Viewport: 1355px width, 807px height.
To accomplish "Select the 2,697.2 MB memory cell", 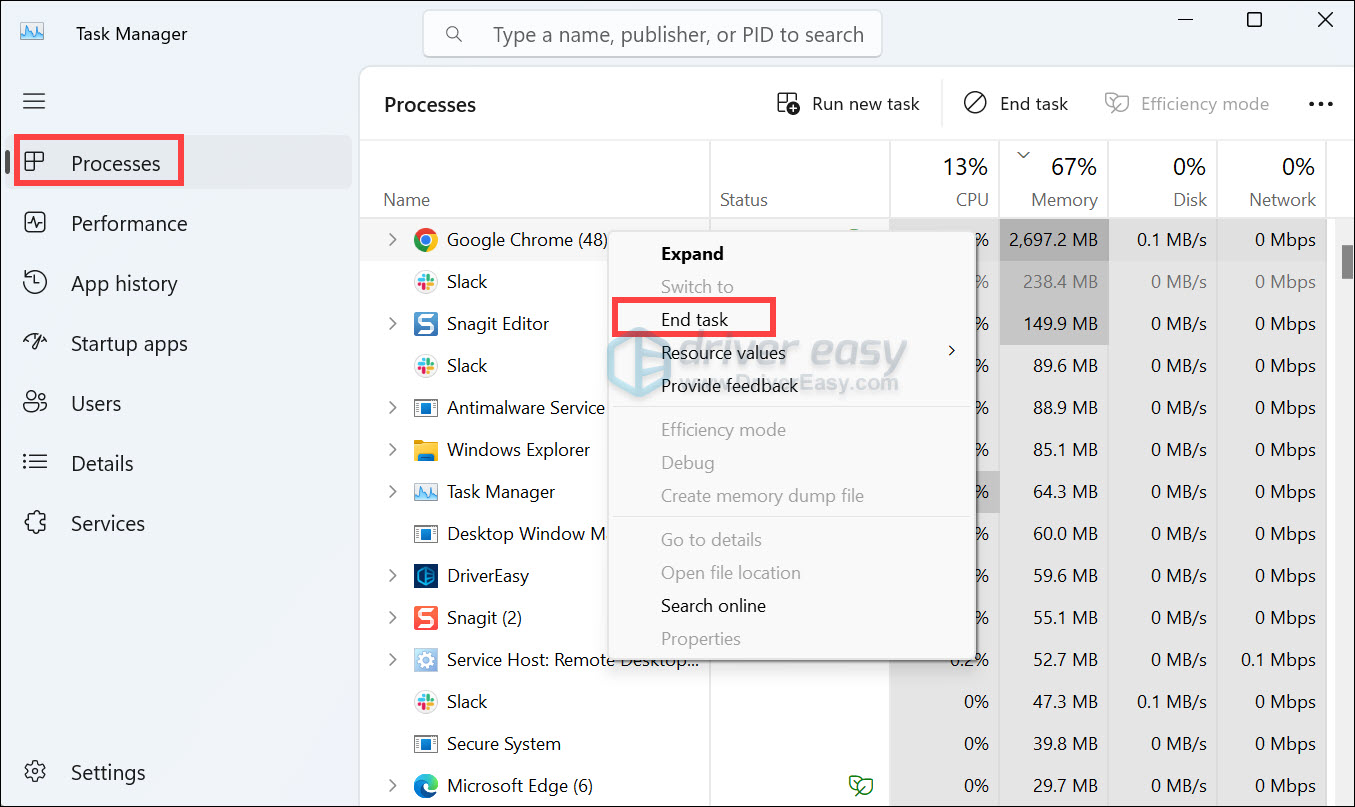I will (1054, 240).
